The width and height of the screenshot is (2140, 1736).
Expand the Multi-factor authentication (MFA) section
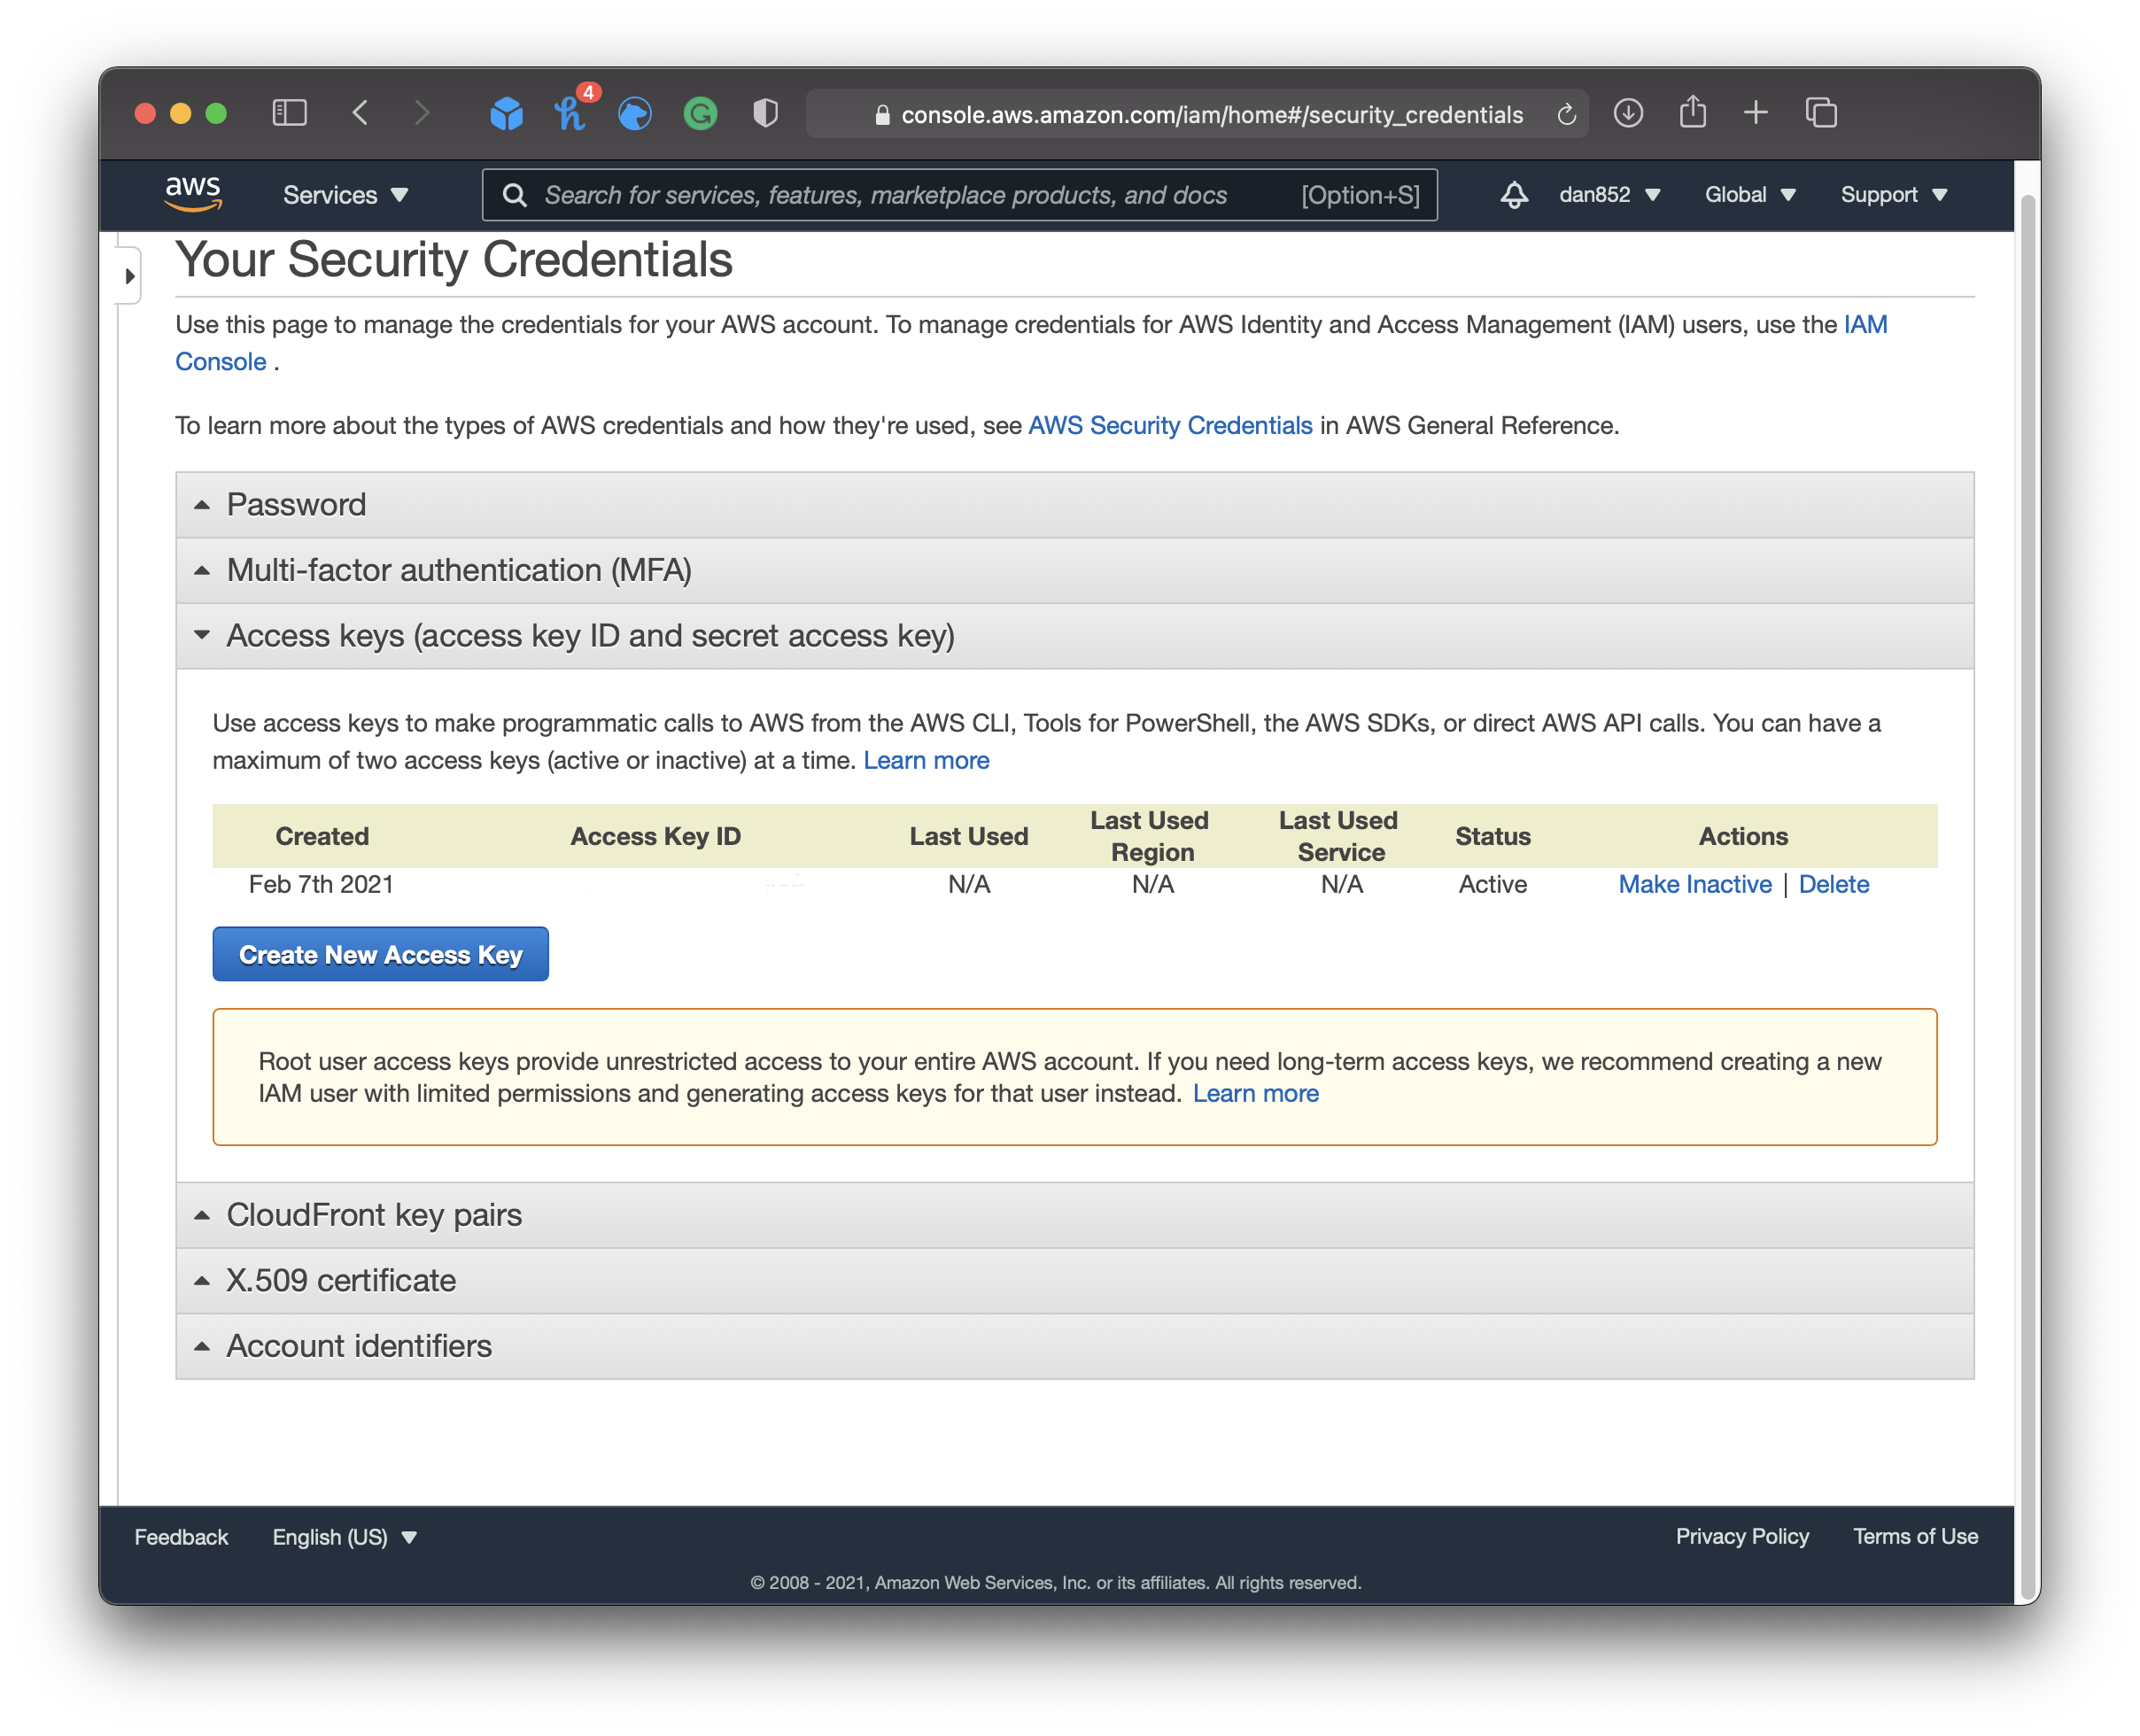(x=1074, y=570)
